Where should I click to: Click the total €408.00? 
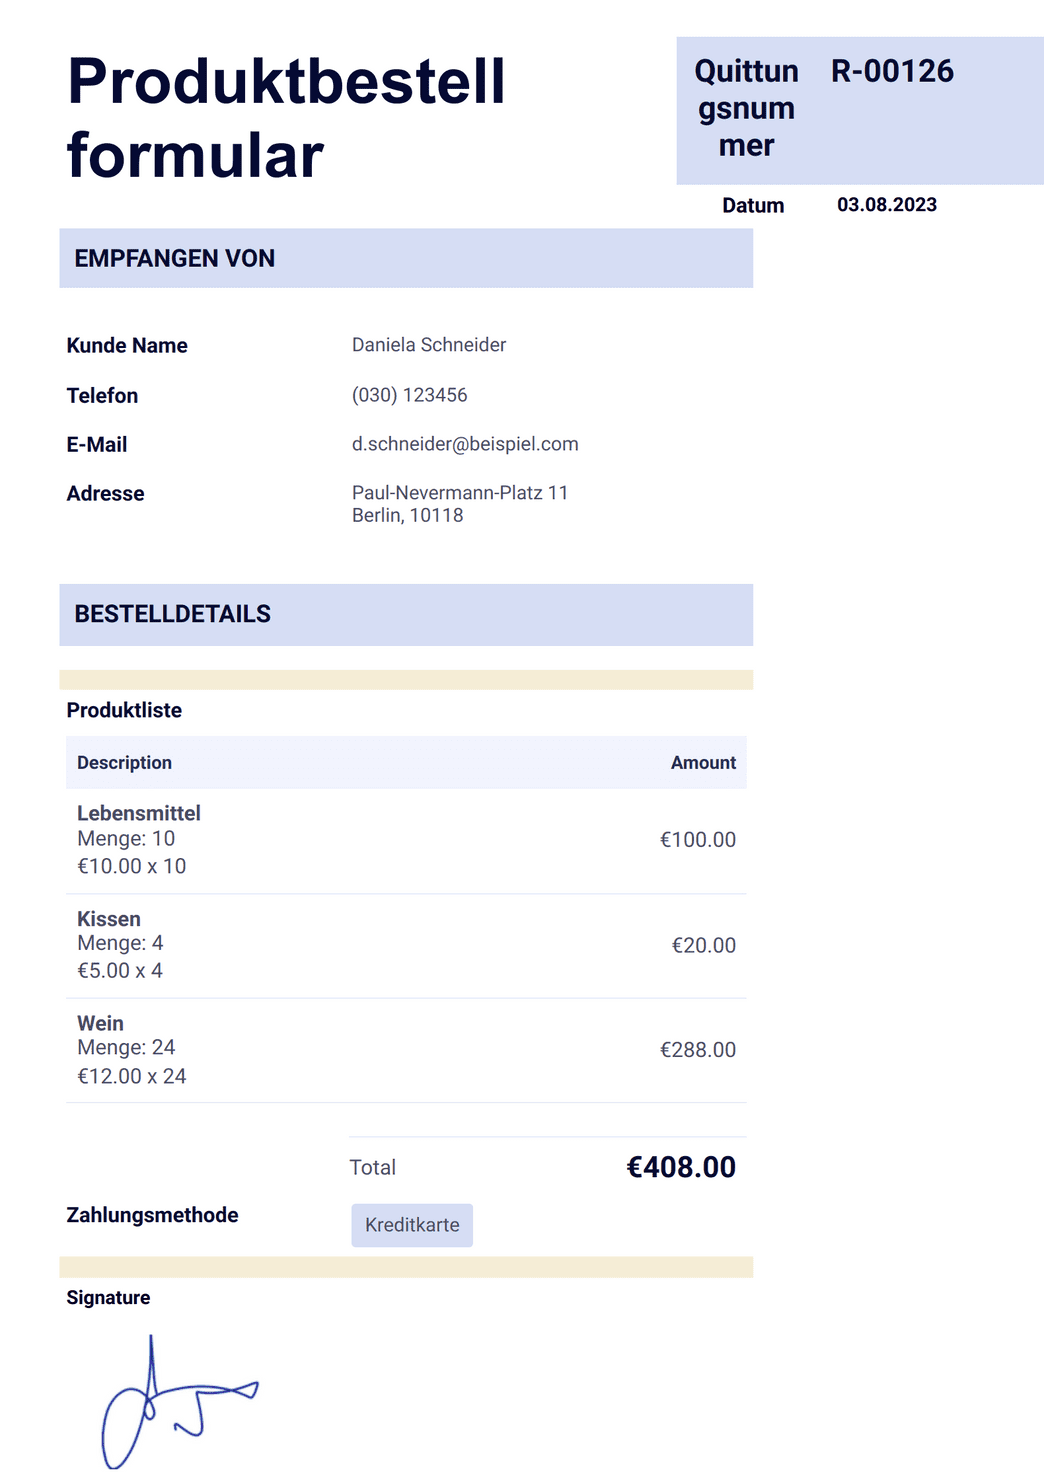point(681,1167)
